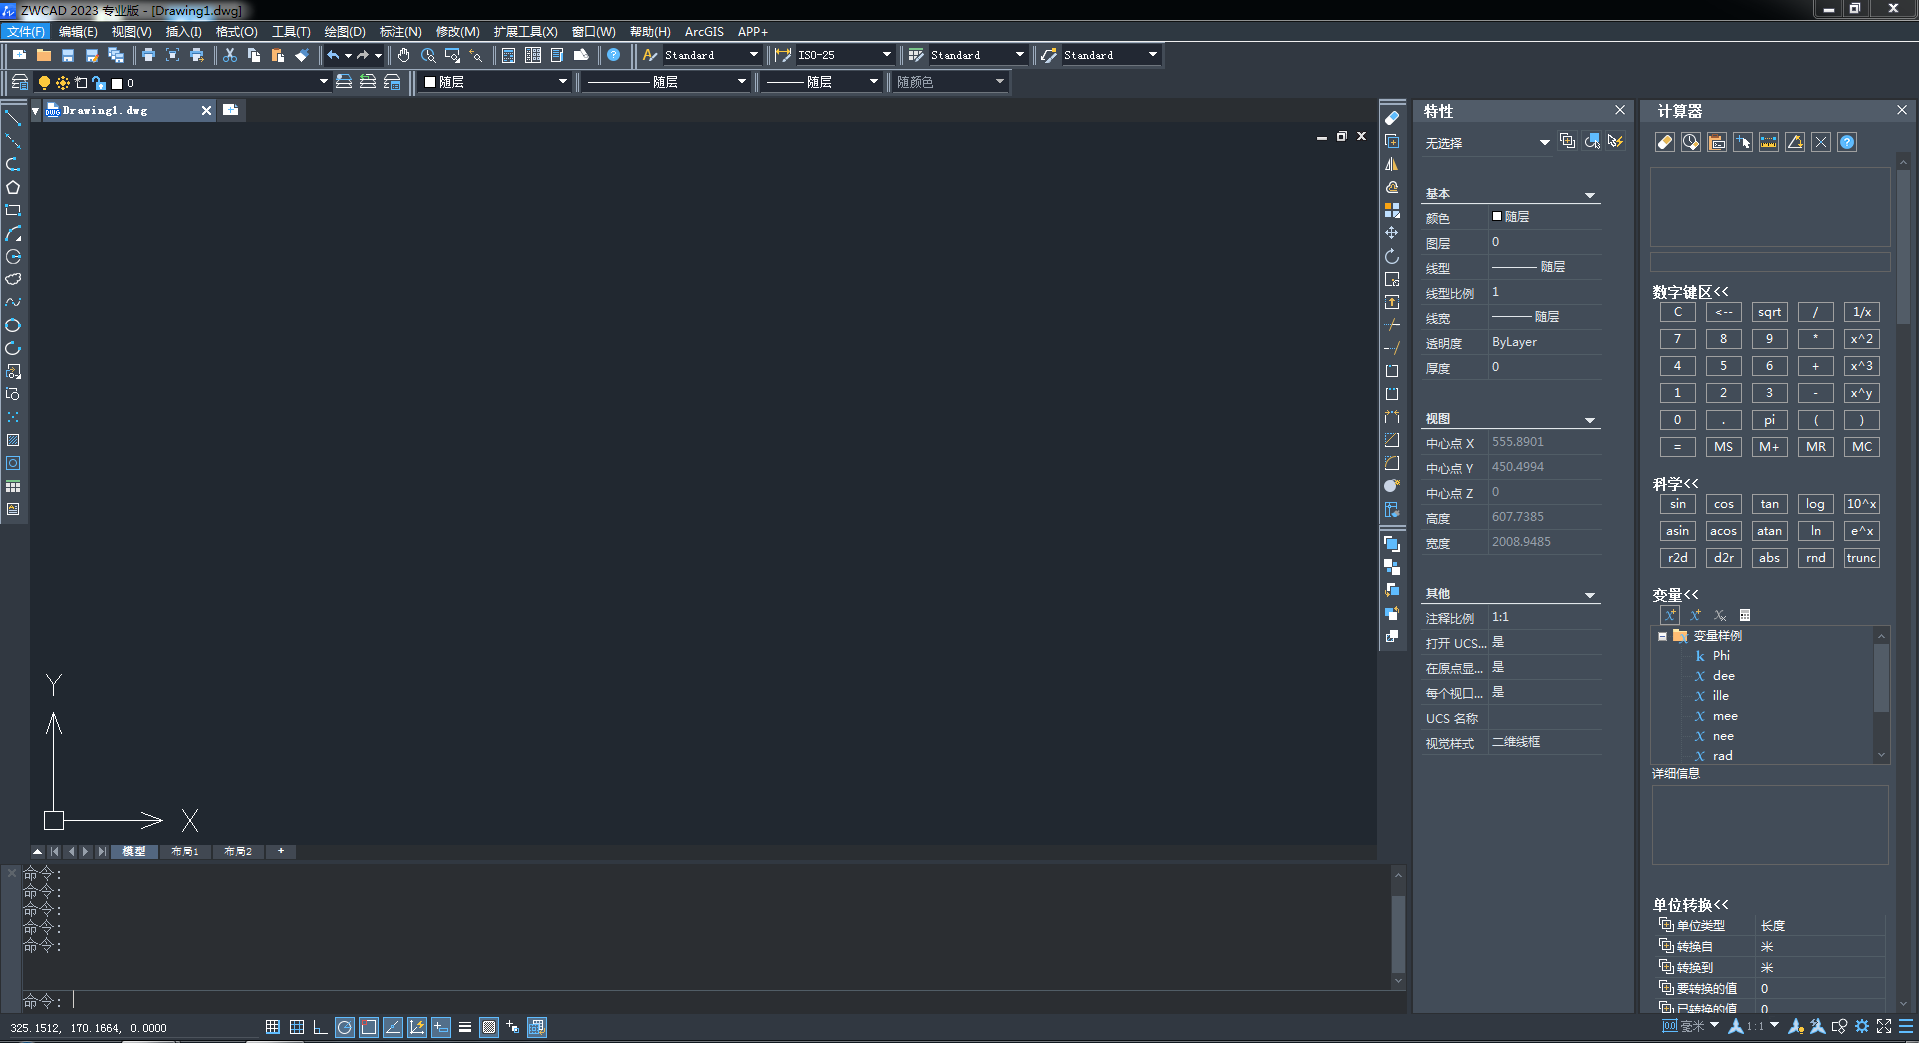
Task: Click the Match Properties brush icon
Action: 302,55
